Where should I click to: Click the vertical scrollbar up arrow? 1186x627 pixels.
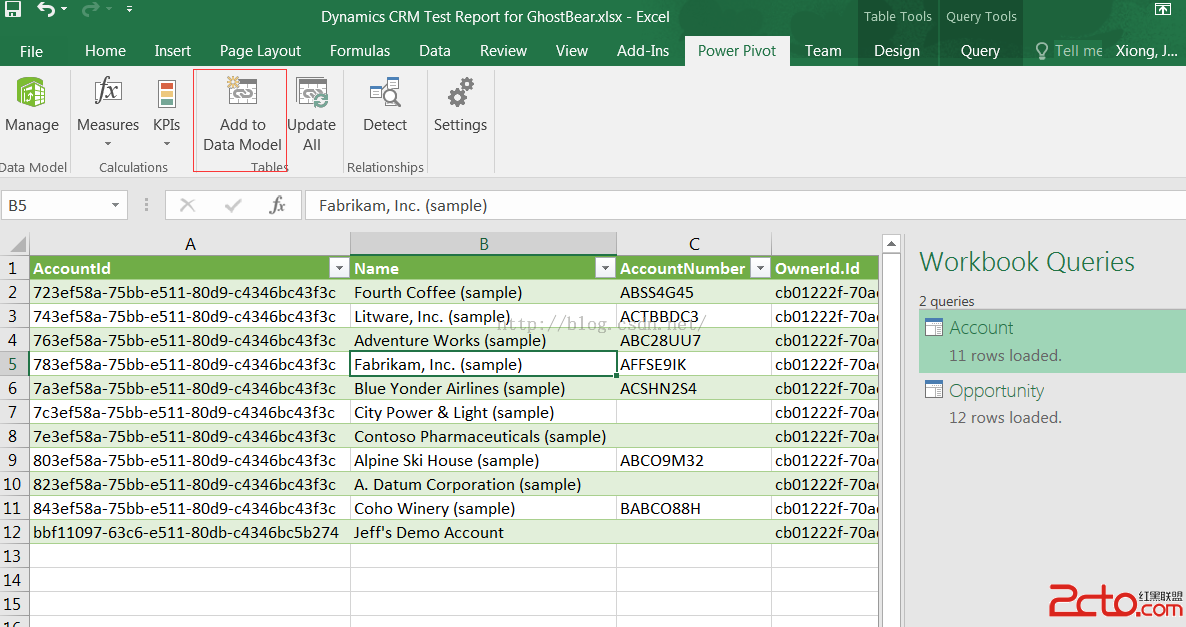click(x=891, y=244)
